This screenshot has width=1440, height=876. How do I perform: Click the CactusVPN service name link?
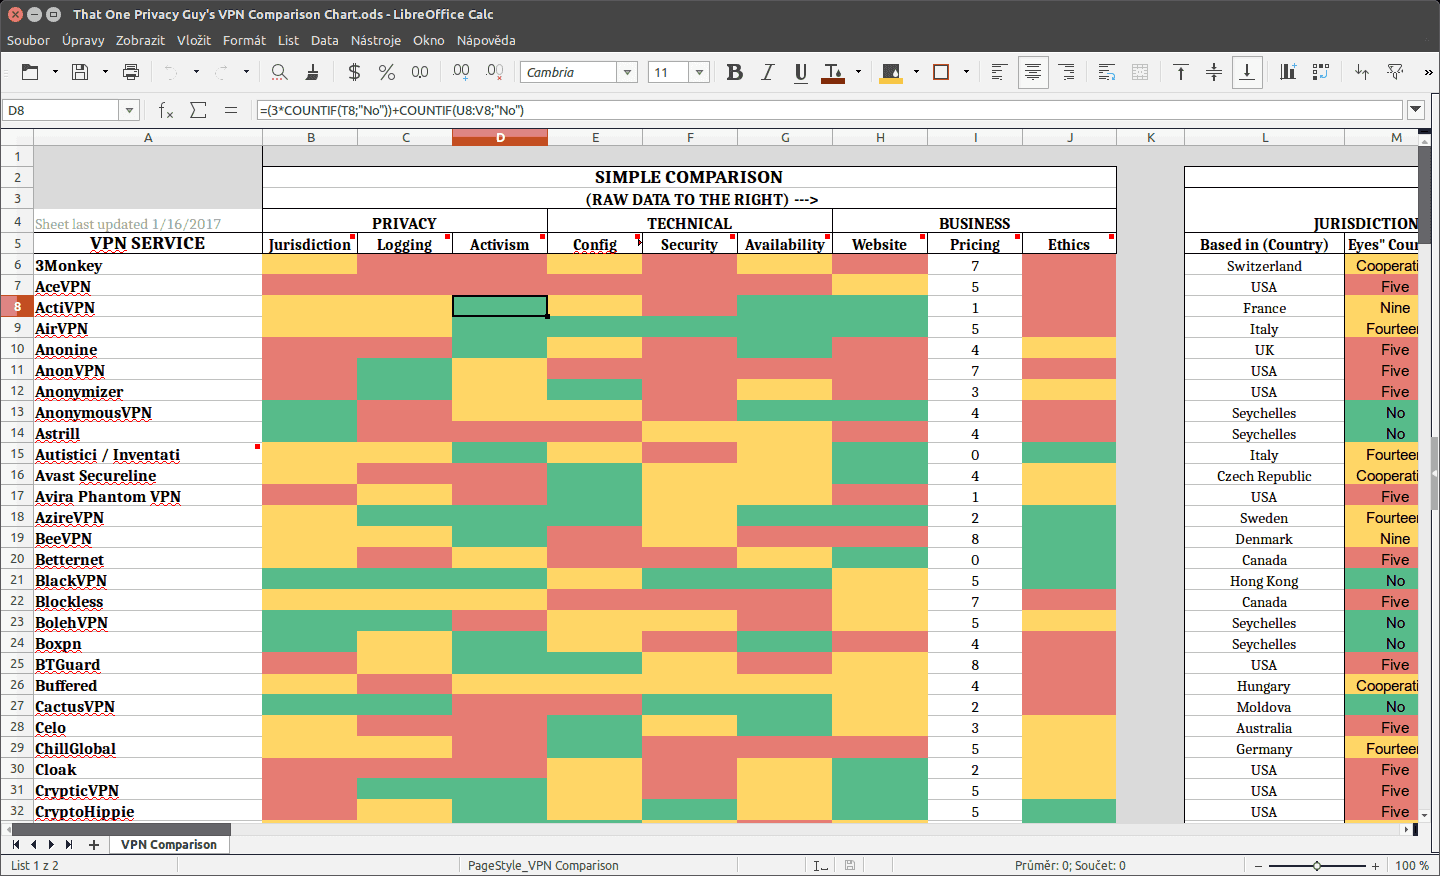coord(75,707)
